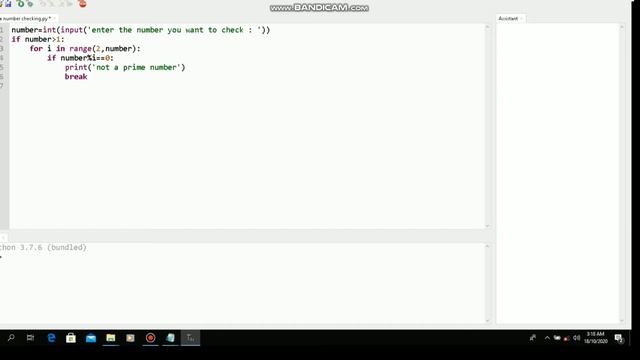Open the Action Center notifications
640x360 pixels.
619,338
